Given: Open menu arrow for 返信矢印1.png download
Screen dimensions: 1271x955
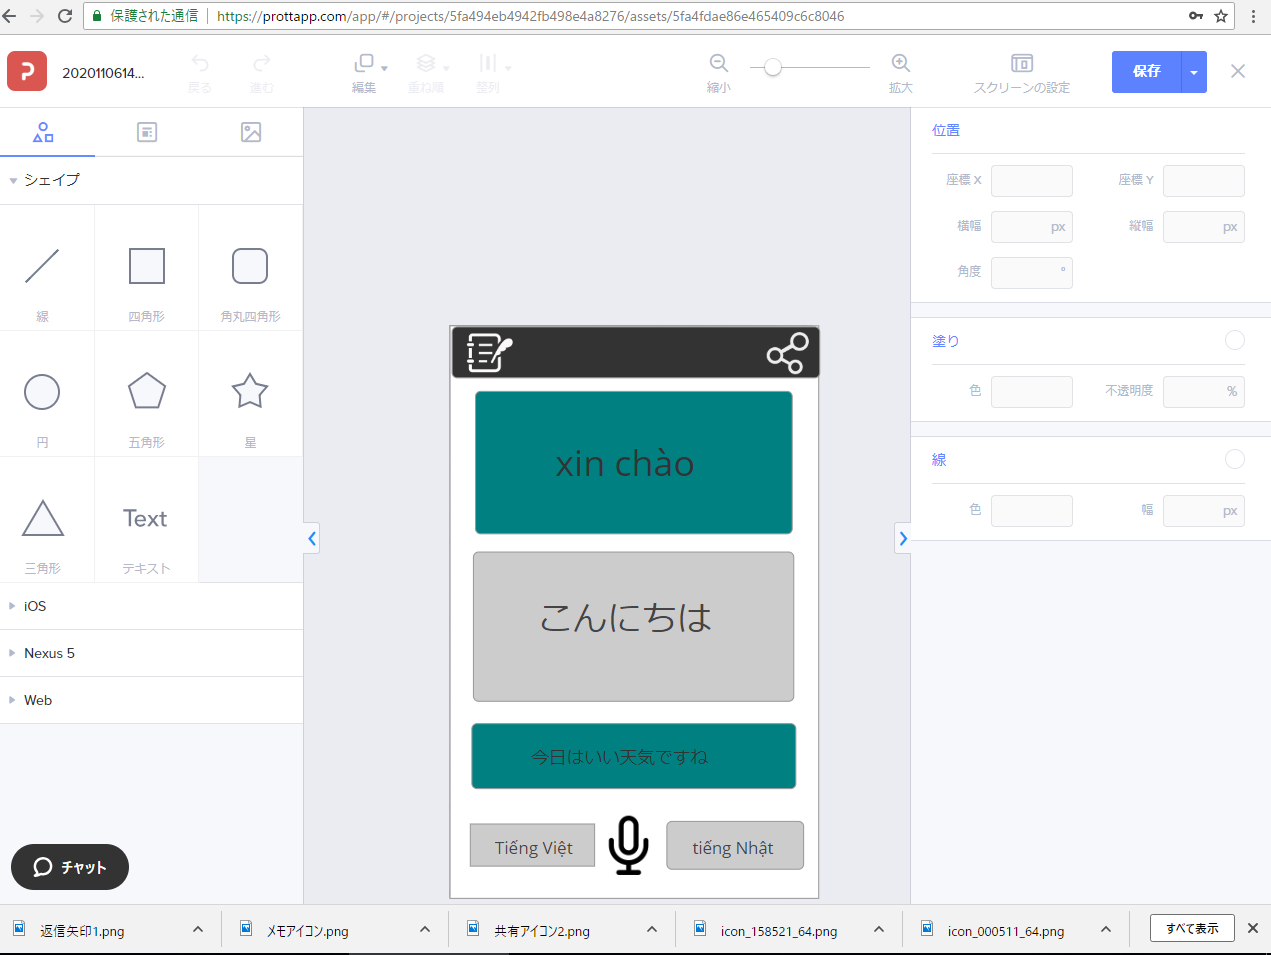Looking at the screenshot, I should (198, 929).
